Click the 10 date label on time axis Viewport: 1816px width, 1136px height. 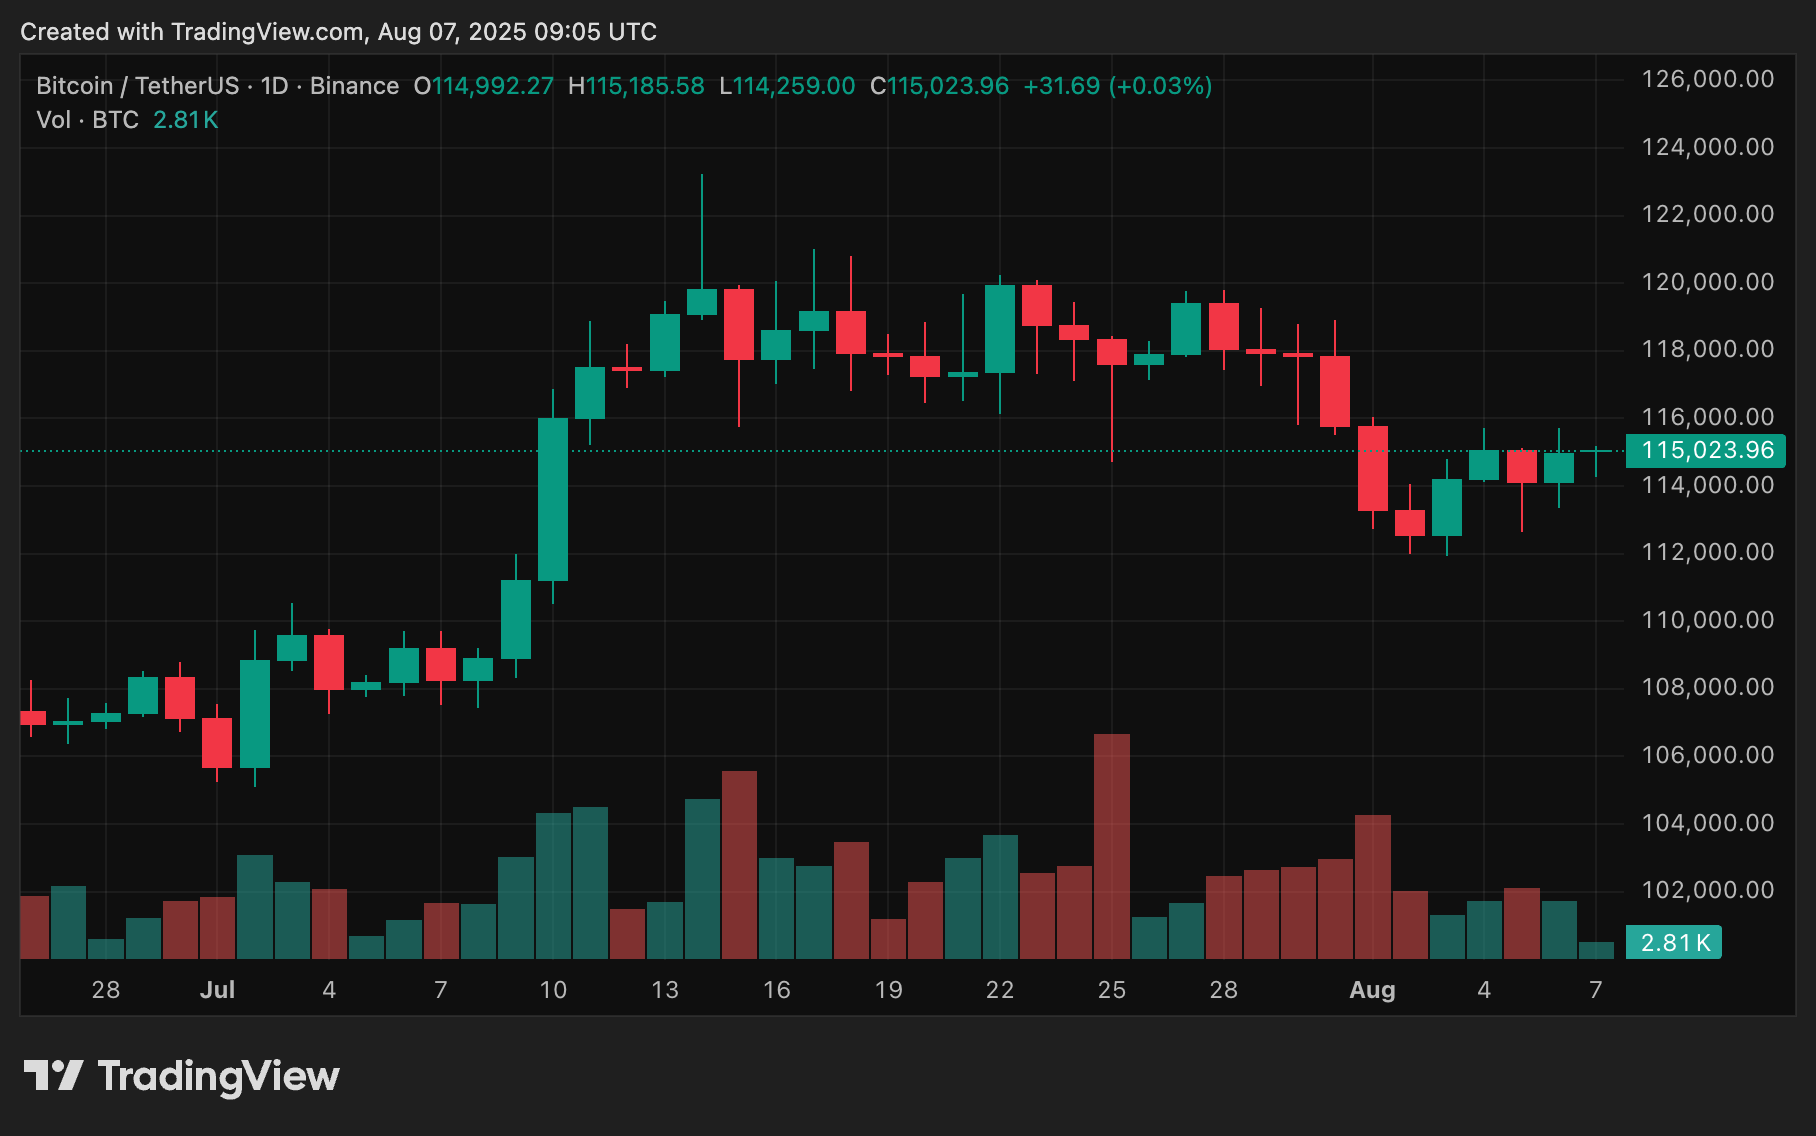point(553,990)
